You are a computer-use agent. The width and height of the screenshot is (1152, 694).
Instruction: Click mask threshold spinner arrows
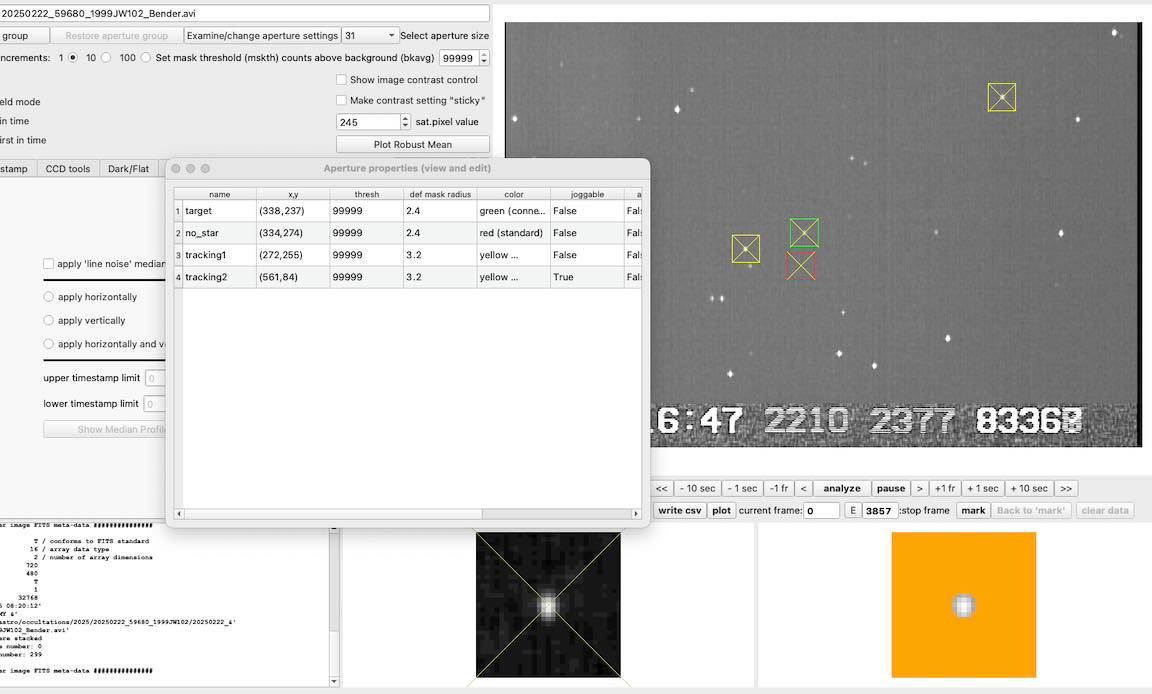tap(483, 58)
